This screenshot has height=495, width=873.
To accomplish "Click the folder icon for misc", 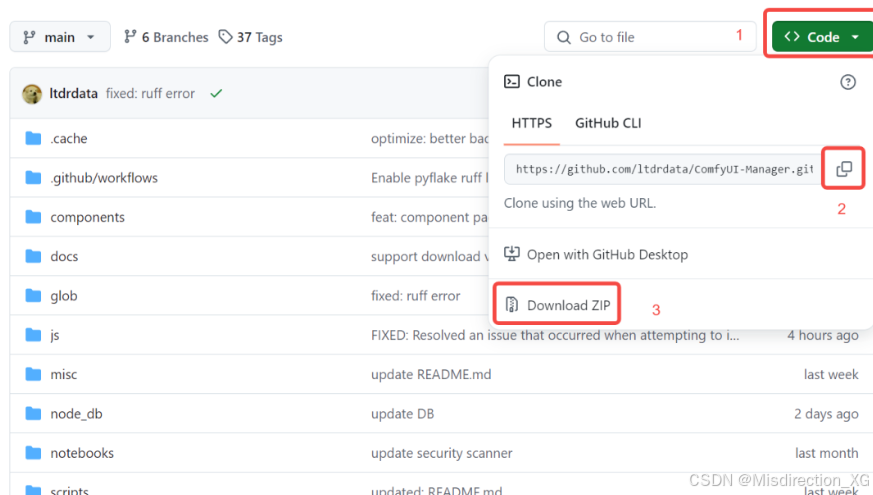I will (x=33, y=374).
